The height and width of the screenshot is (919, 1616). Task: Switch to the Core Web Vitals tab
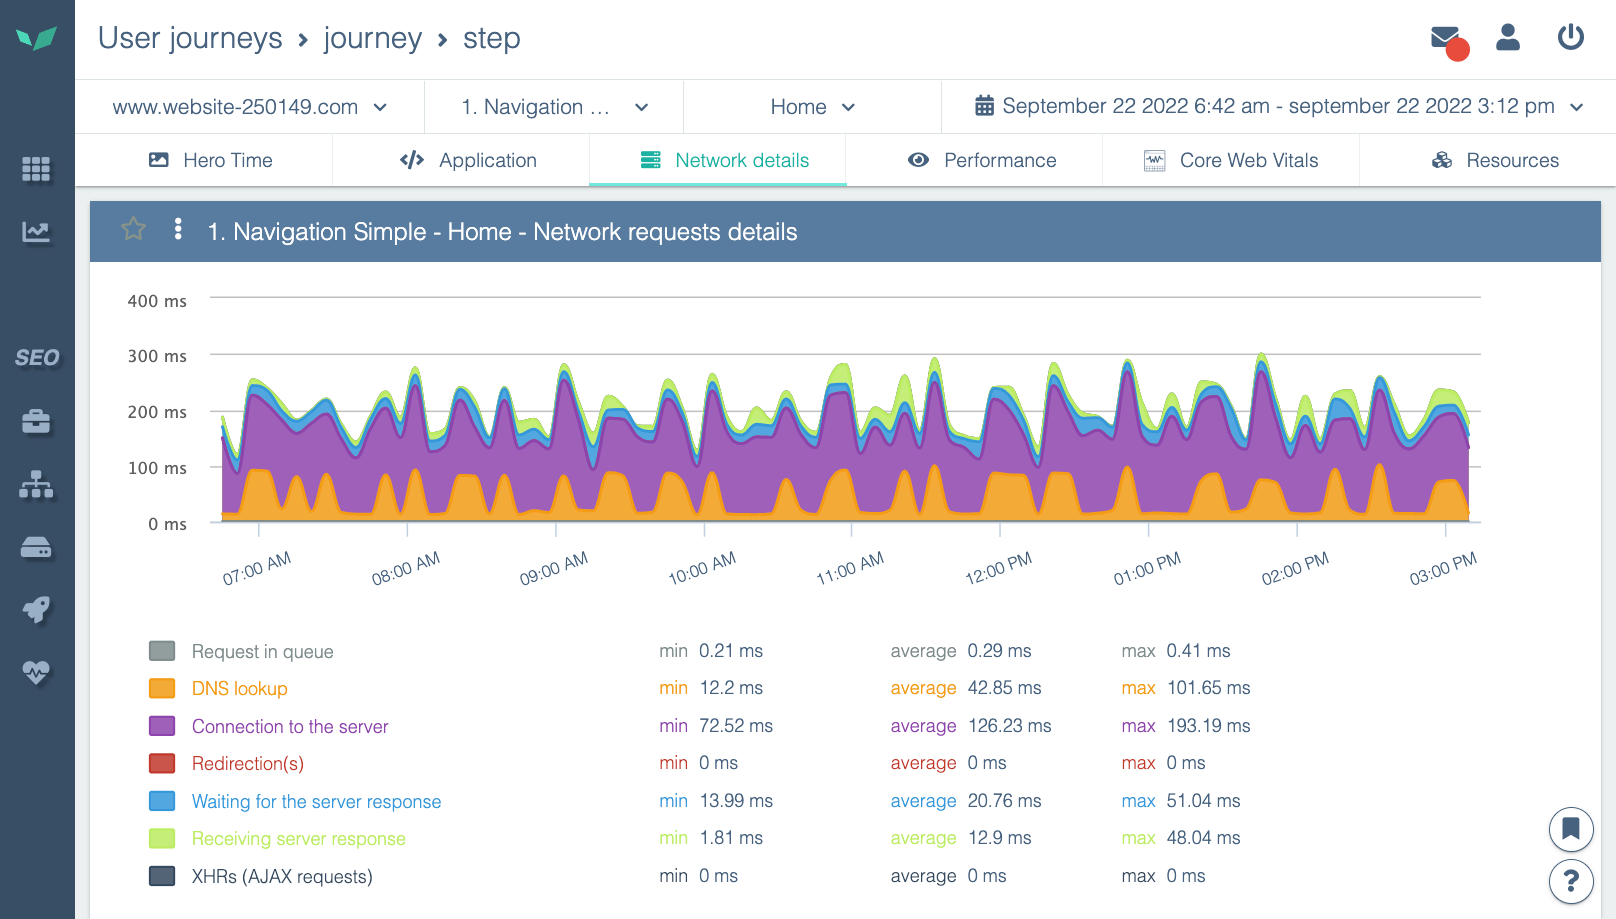1231,161
